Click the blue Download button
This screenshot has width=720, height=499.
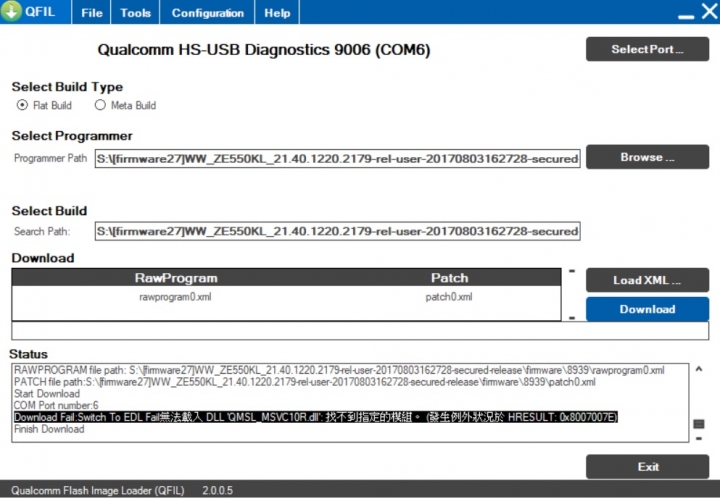coord(647,309)
